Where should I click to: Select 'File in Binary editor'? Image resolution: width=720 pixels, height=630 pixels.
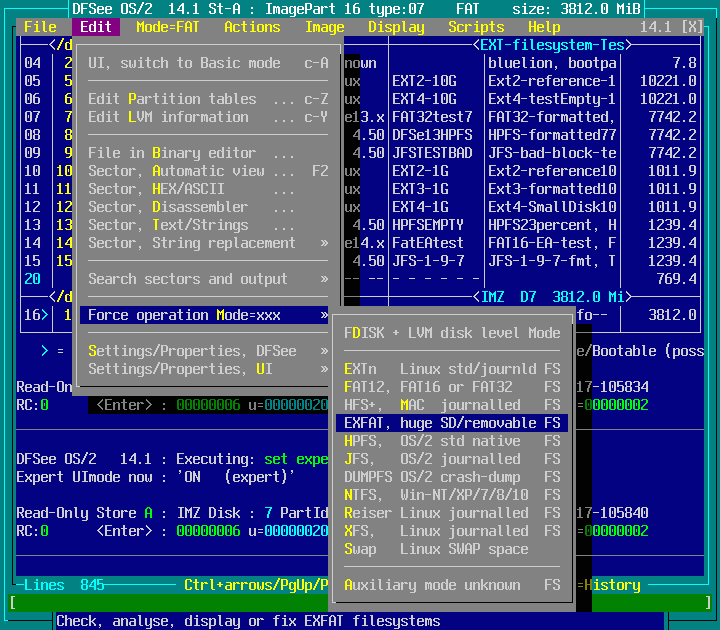208,153
